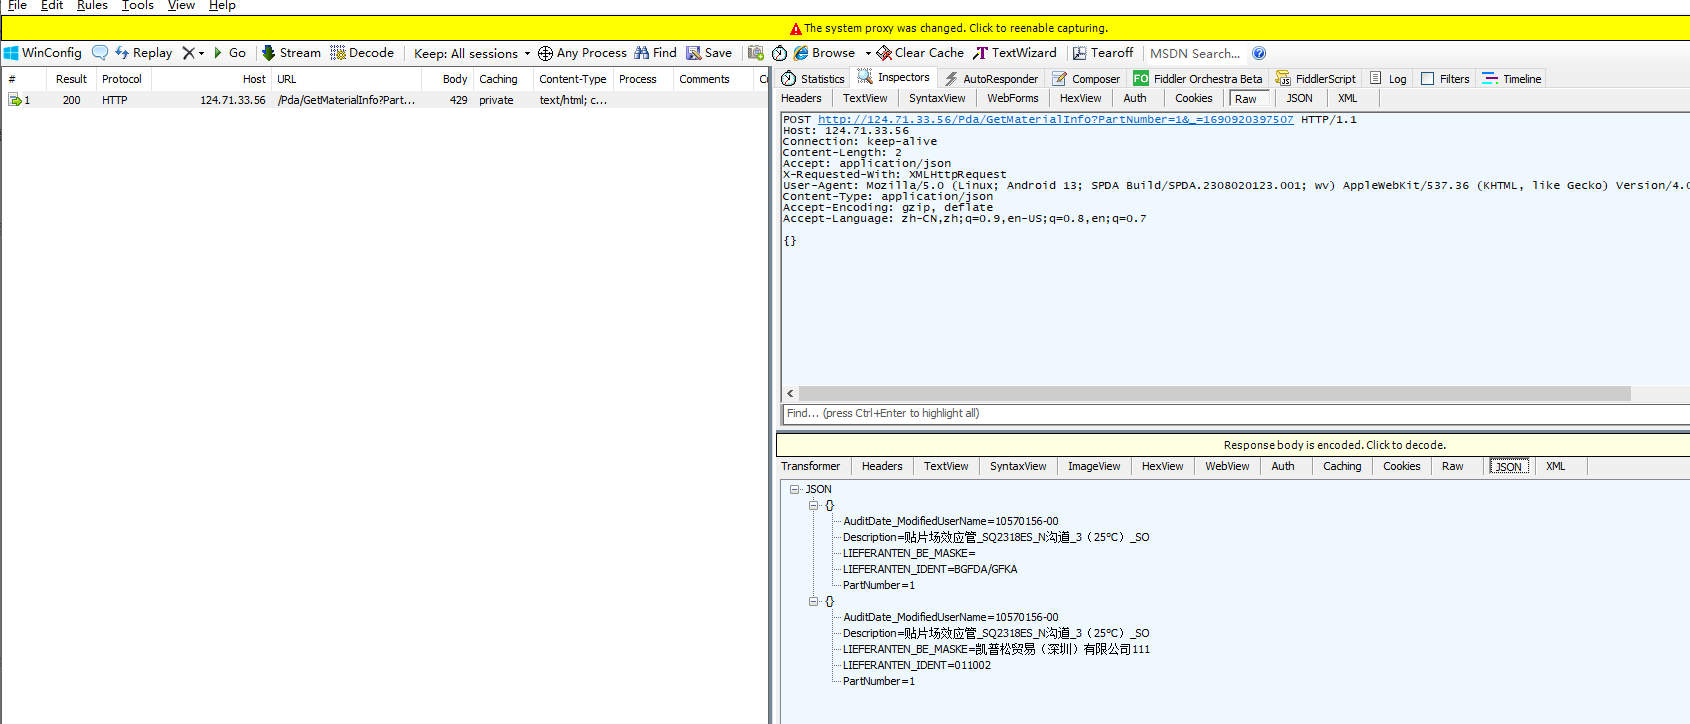Click the Clear Cache icon
1690x724 pixels.
pos(884,53)
